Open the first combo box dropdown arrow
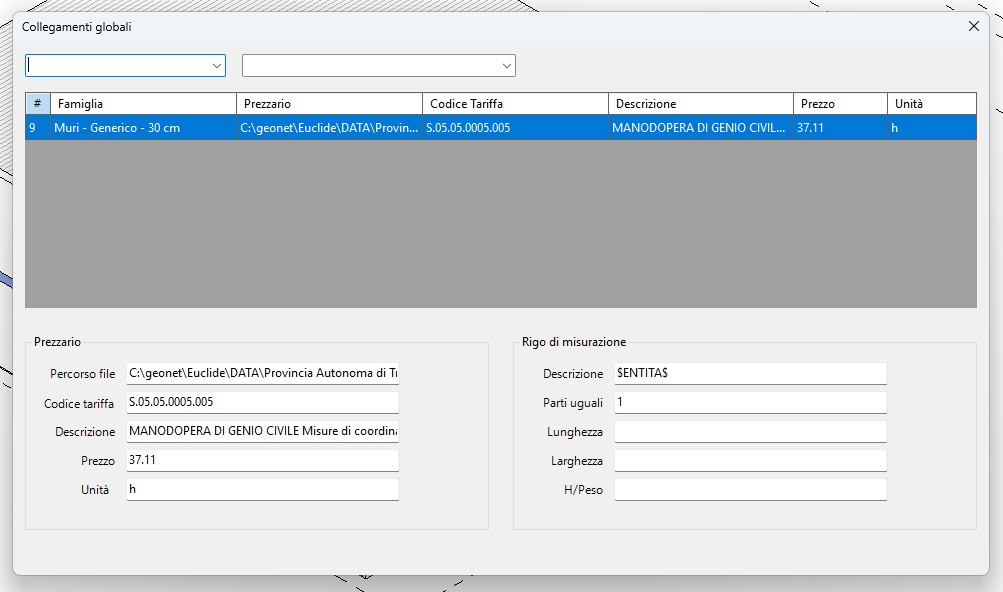 coord(217,65)
